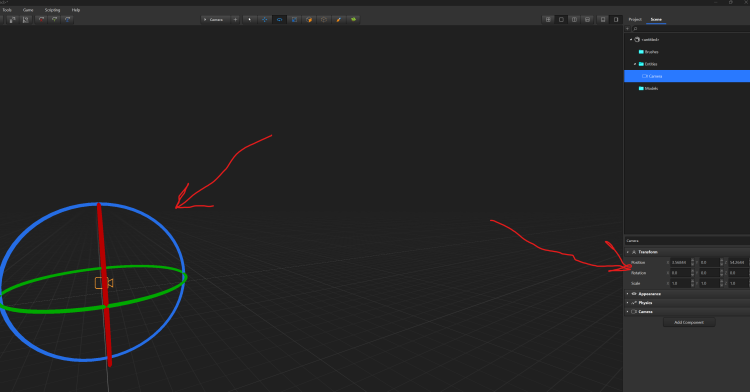Click the orange camera icon in viewport

pos(104,283)
